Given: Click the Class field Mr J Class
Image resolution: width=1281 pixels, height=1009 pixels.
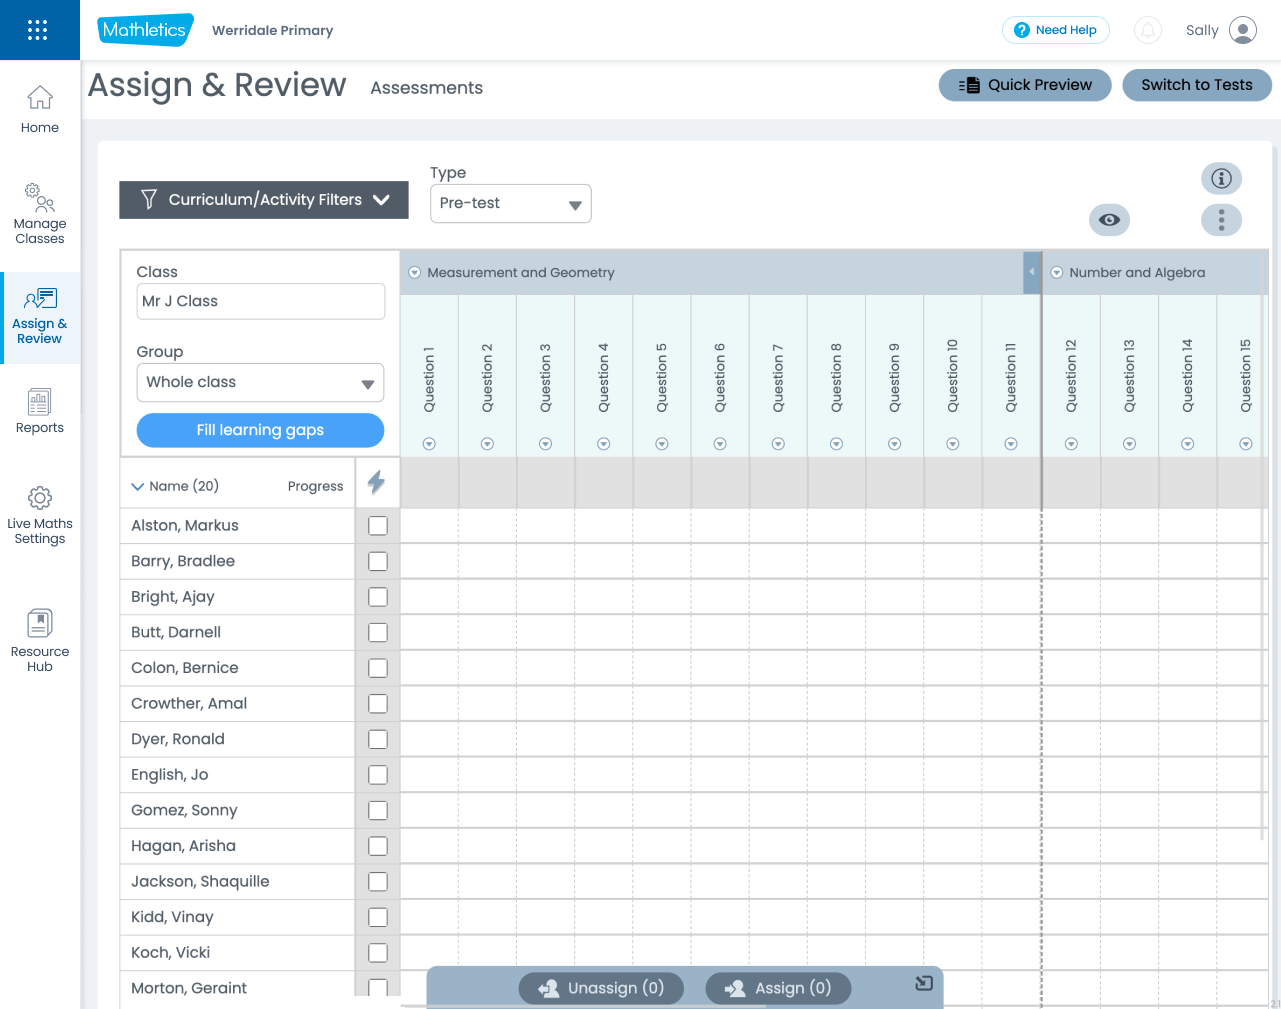Looking at the screenshot, I should 260,301.
